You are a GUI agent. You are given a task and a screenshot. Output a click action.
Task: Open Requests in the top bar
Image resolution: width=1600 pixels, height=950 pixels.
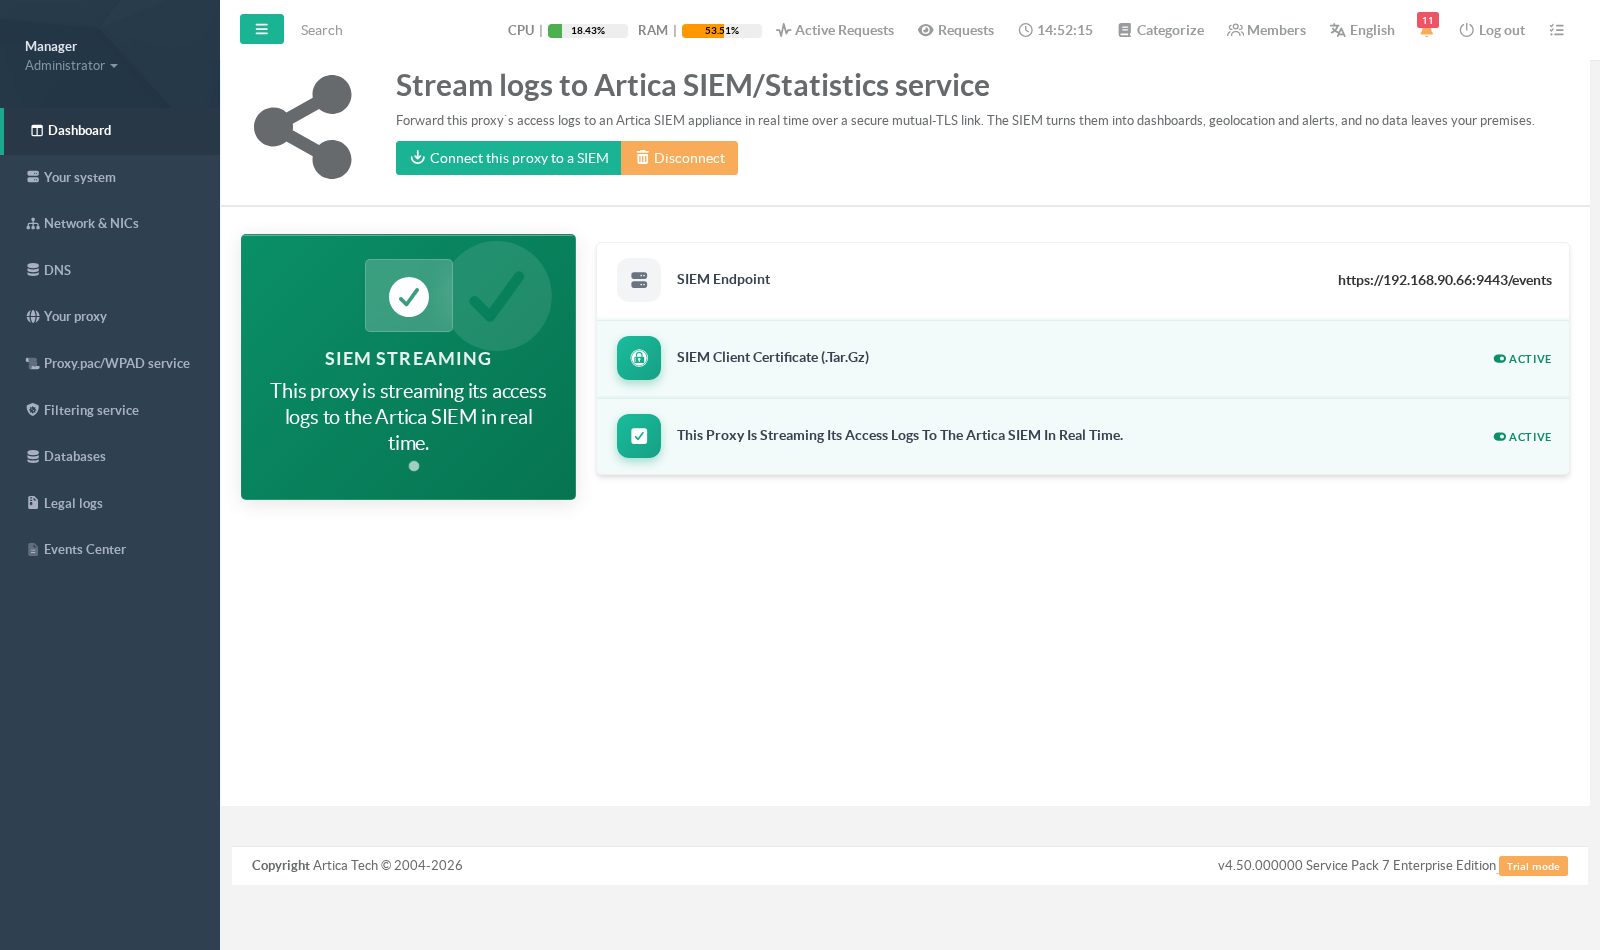point(956,30)
